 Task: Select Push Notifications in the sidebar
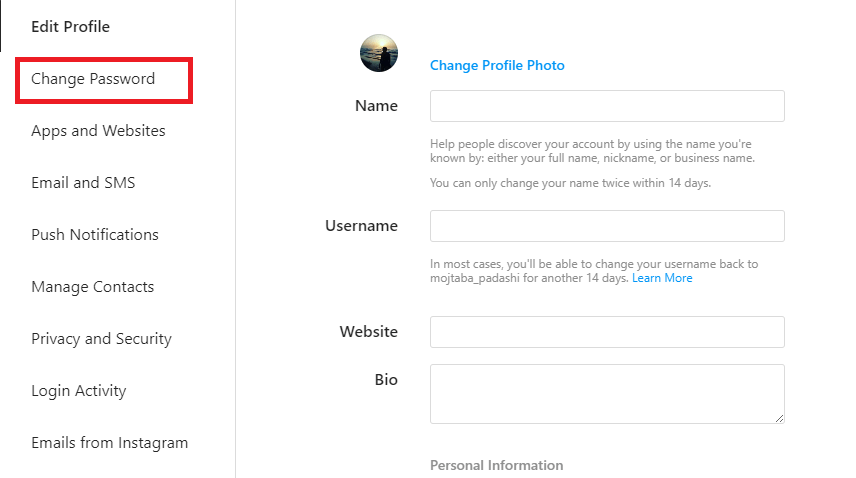click(x=95, y=235)
